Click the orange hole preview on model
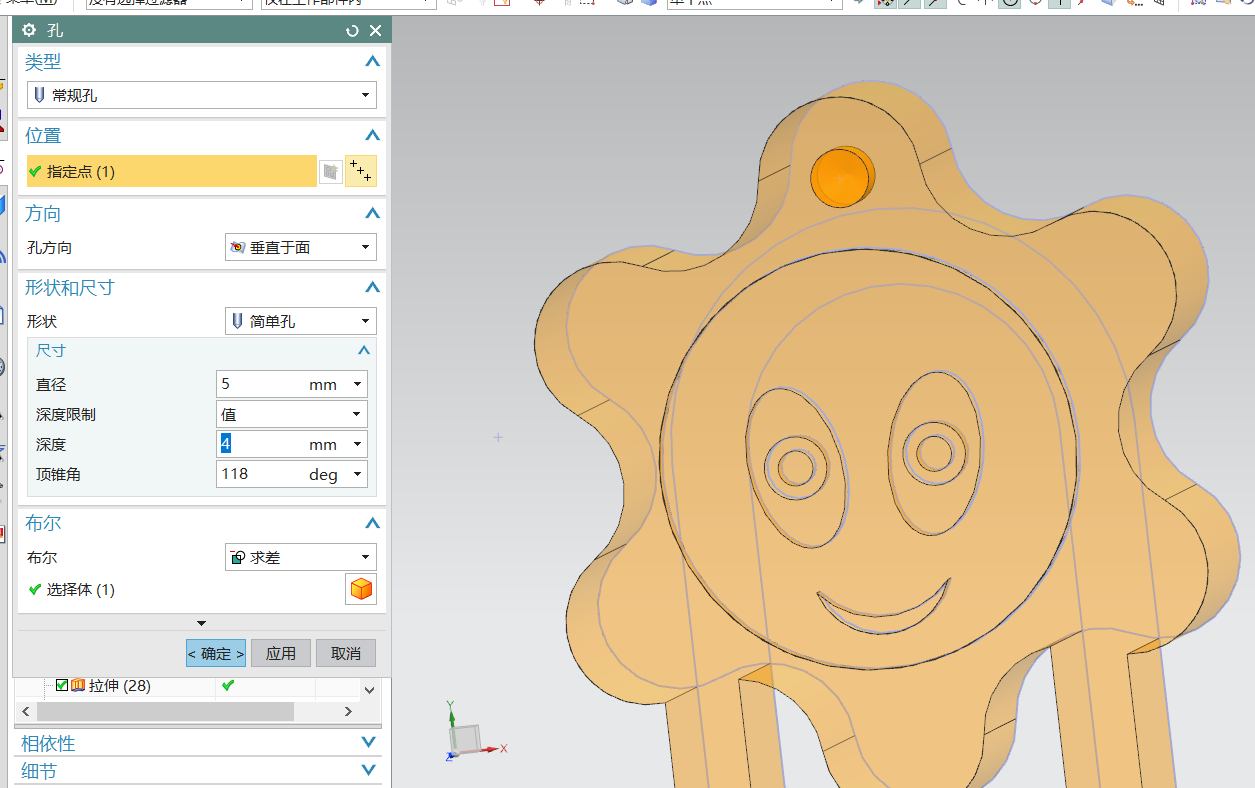Image resolution: width=1255 pixels, height=788 pixels. (841, 175)
